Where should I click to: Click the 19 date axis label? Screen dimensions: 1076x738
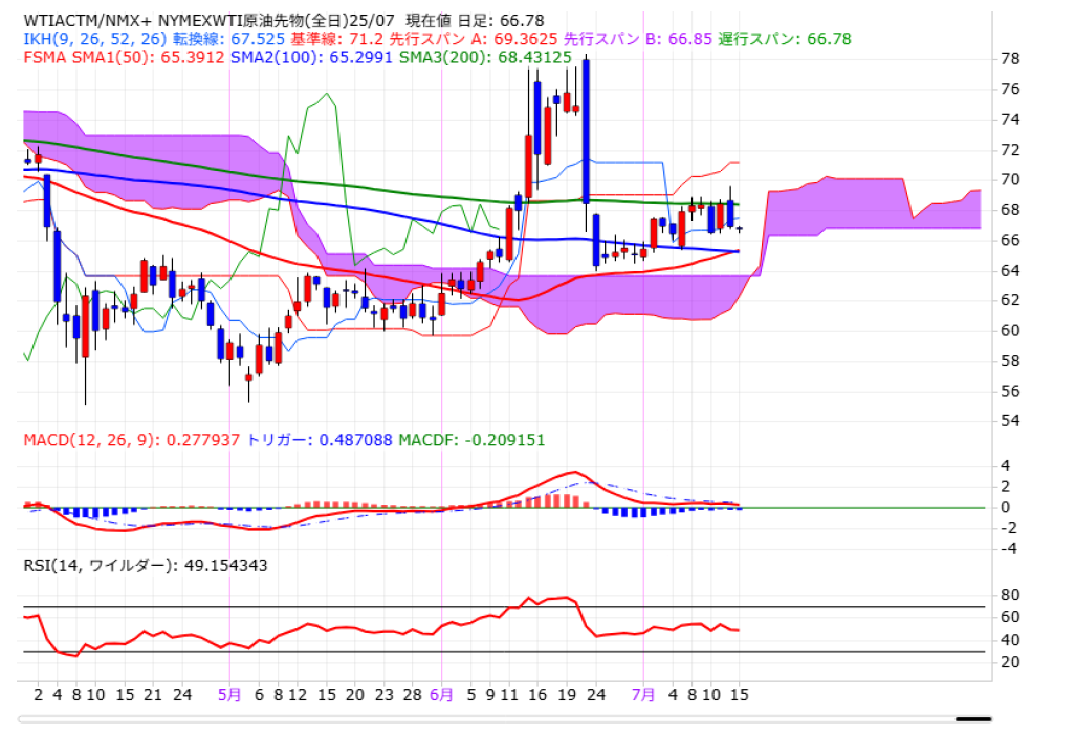[x=567, y=695]
